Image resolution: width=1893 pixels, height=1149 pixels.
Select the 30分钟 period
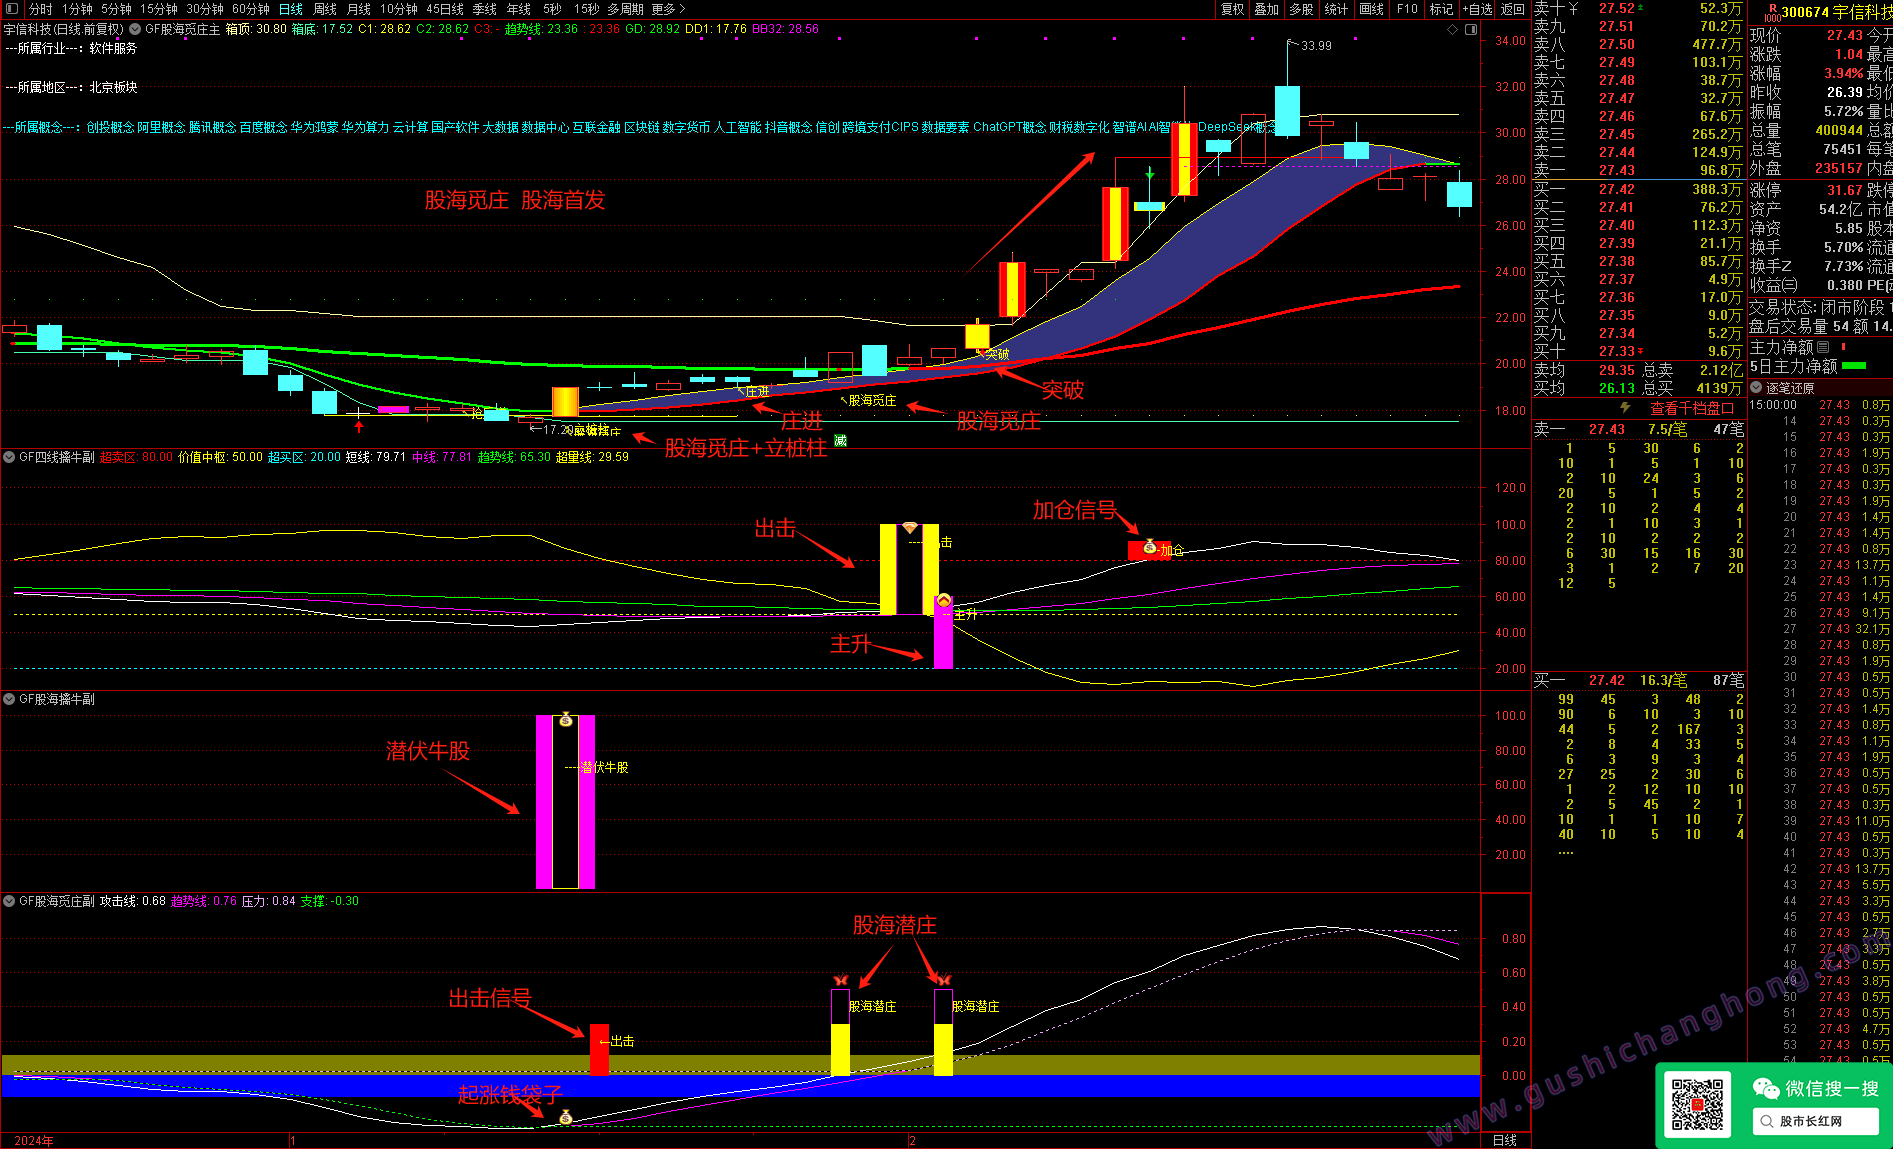coord(204,9)
